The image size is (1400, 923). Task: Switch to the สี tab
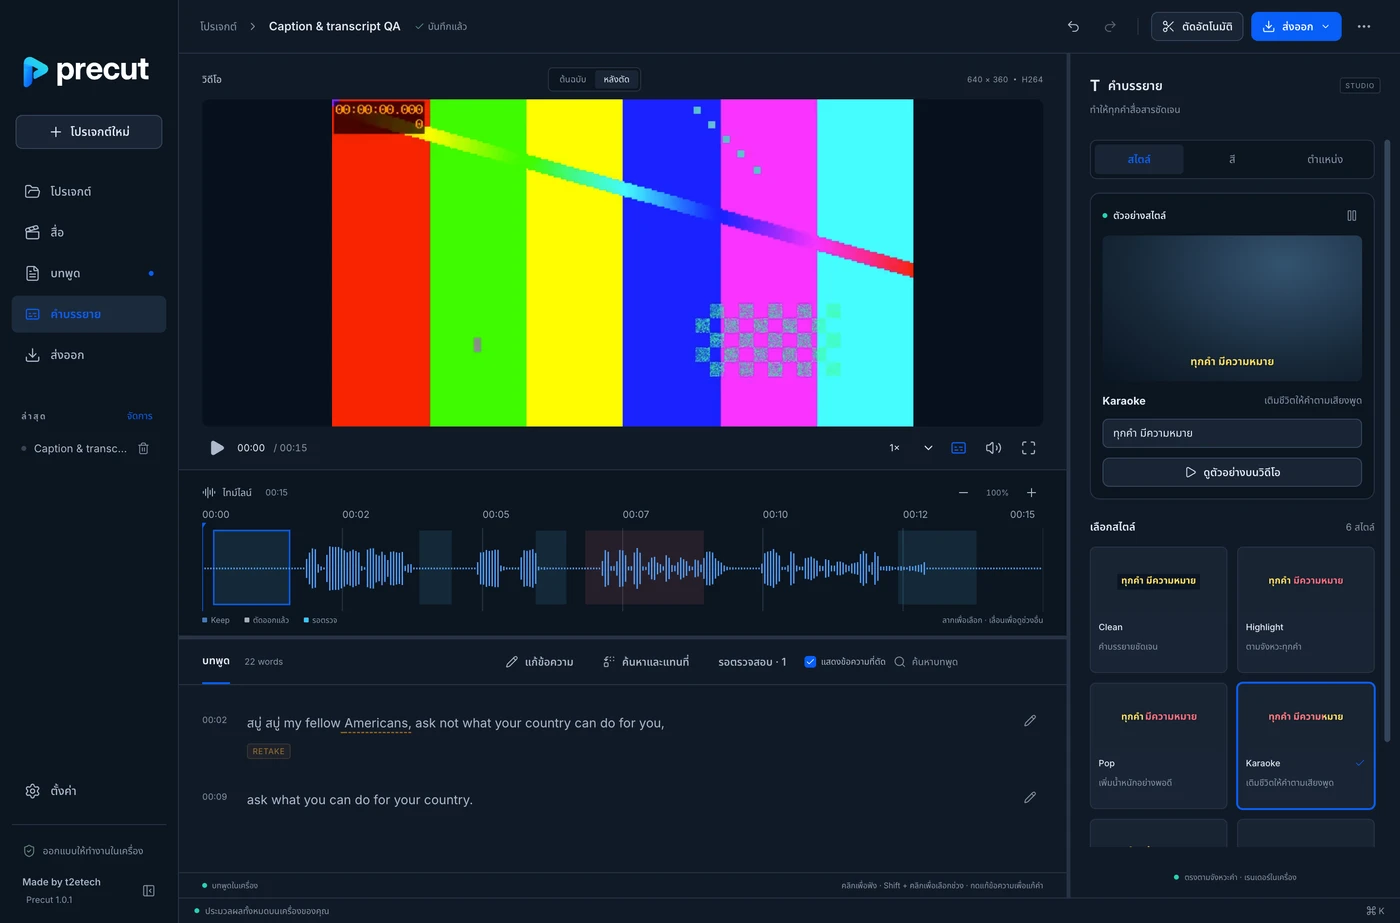click(1232, 160)
